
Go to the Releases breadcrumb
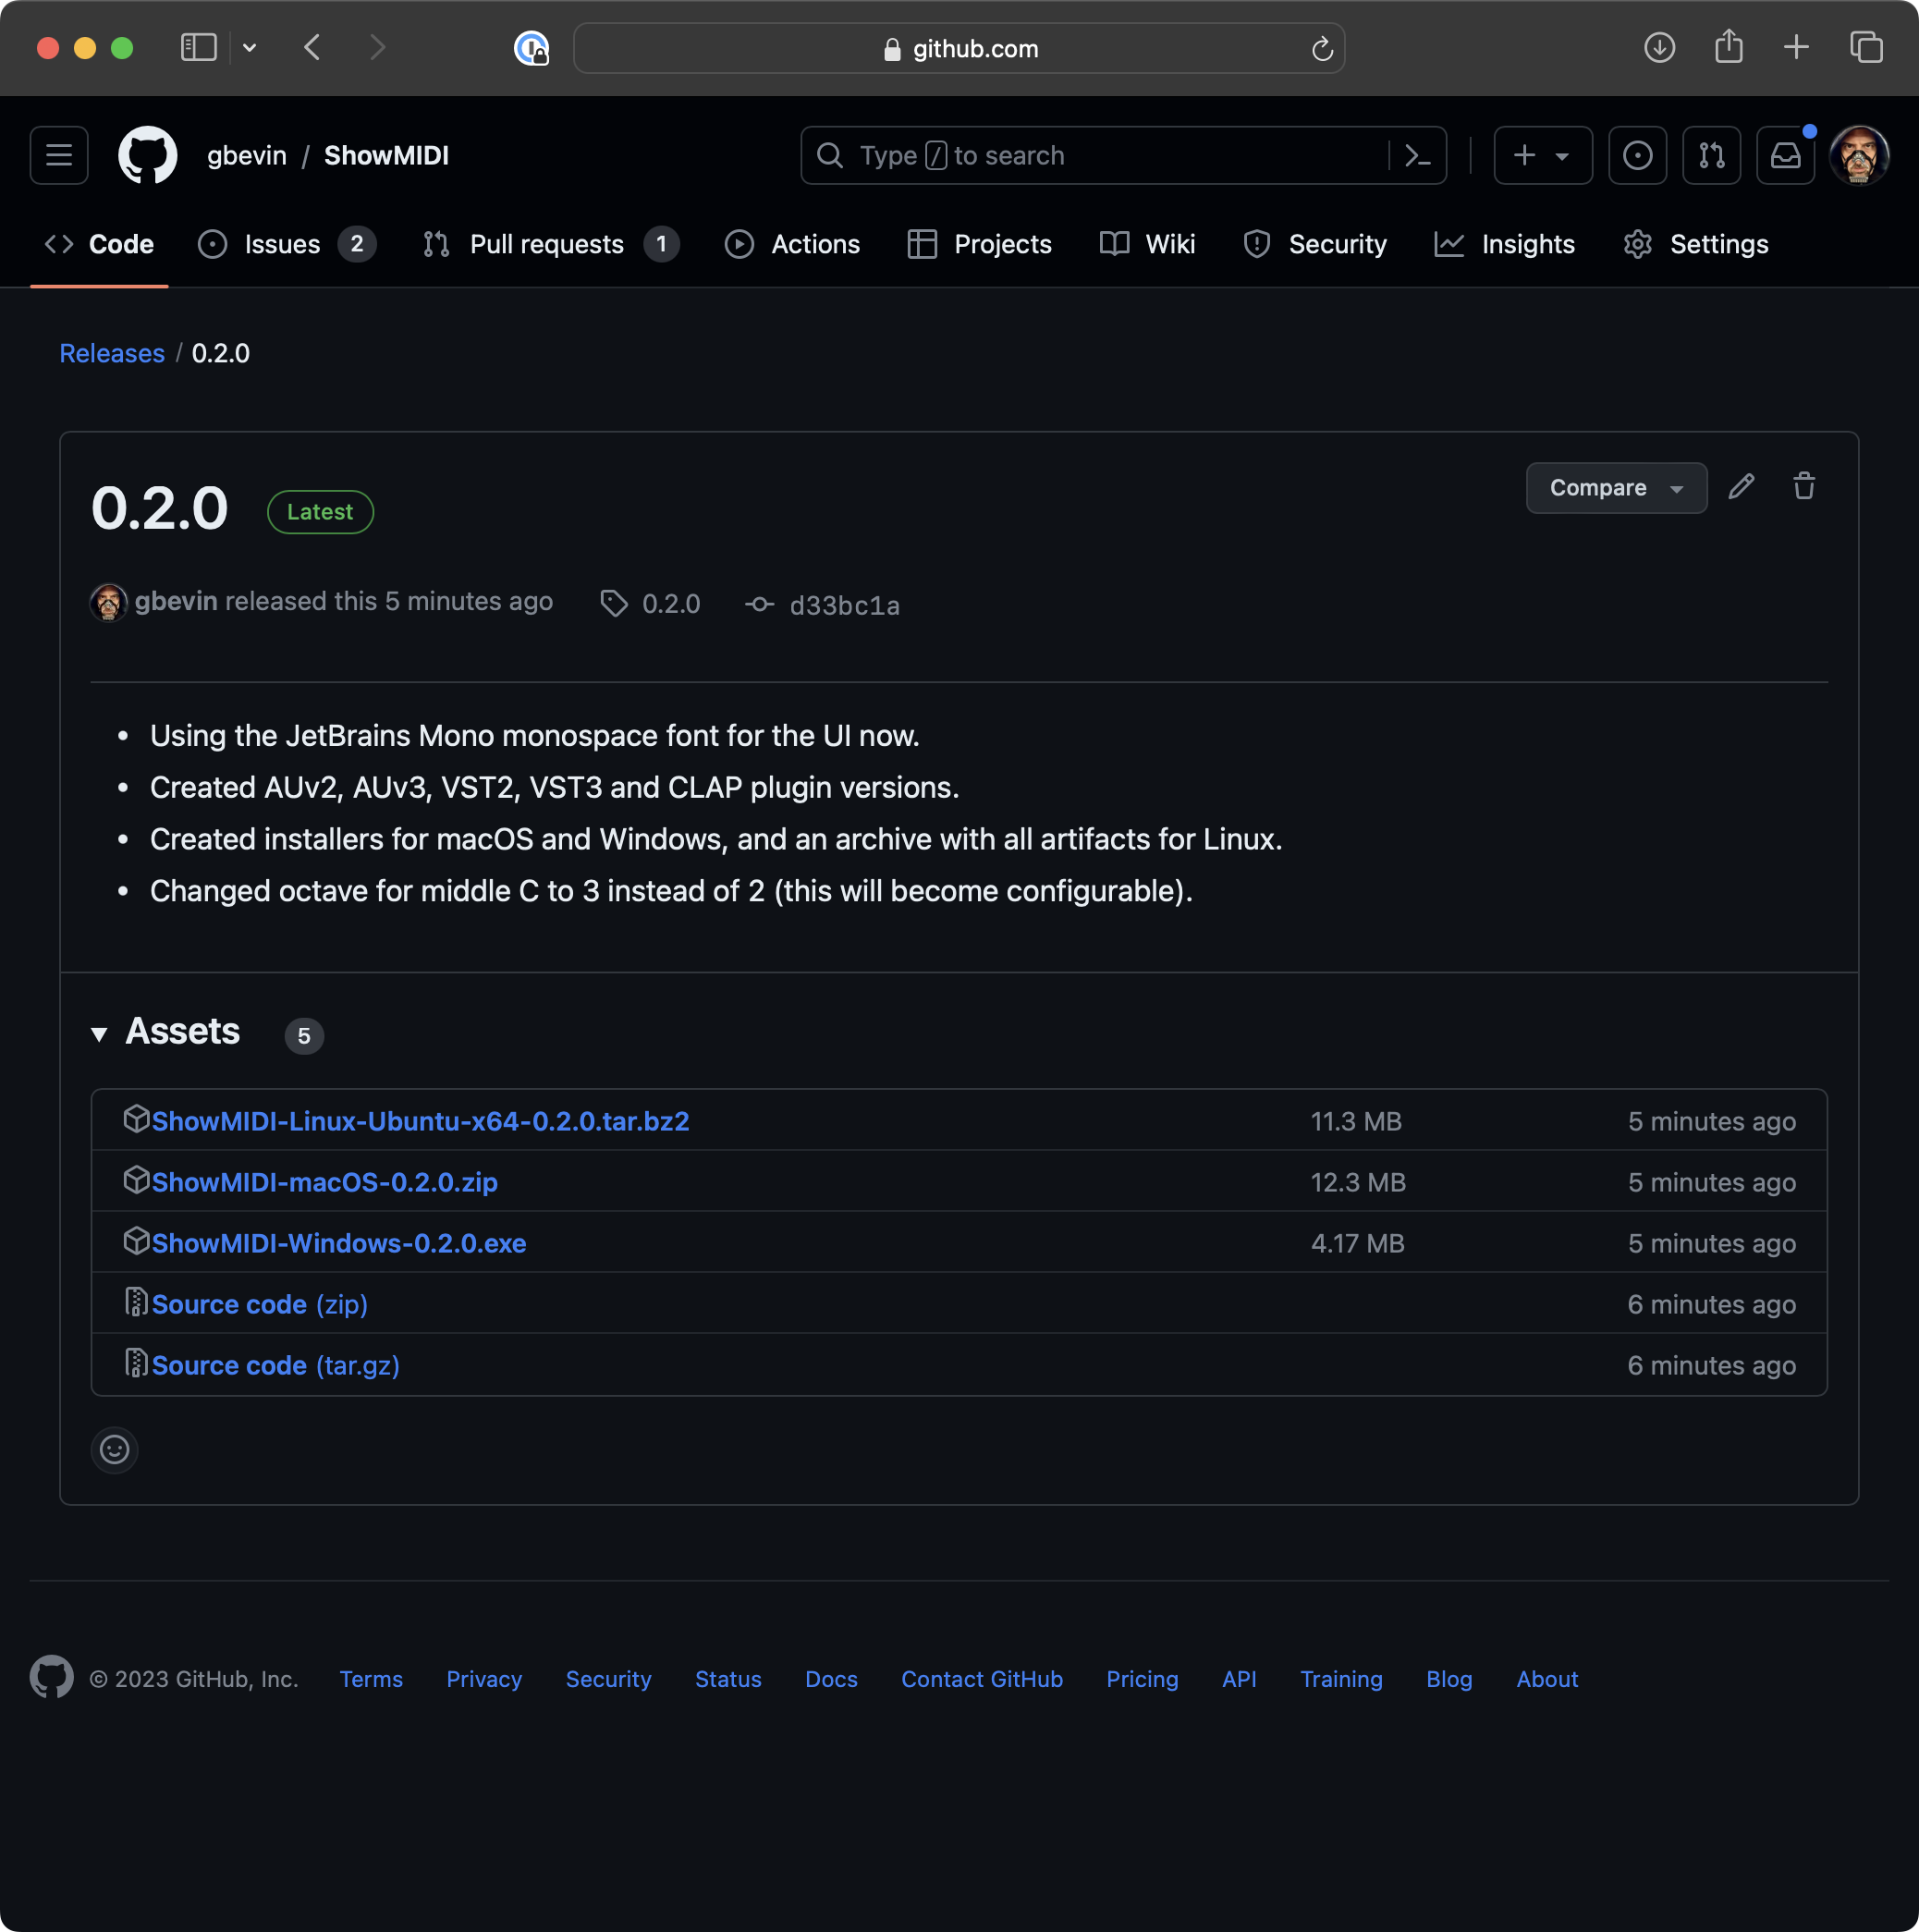pyautogui.click(x=112, y=353)
